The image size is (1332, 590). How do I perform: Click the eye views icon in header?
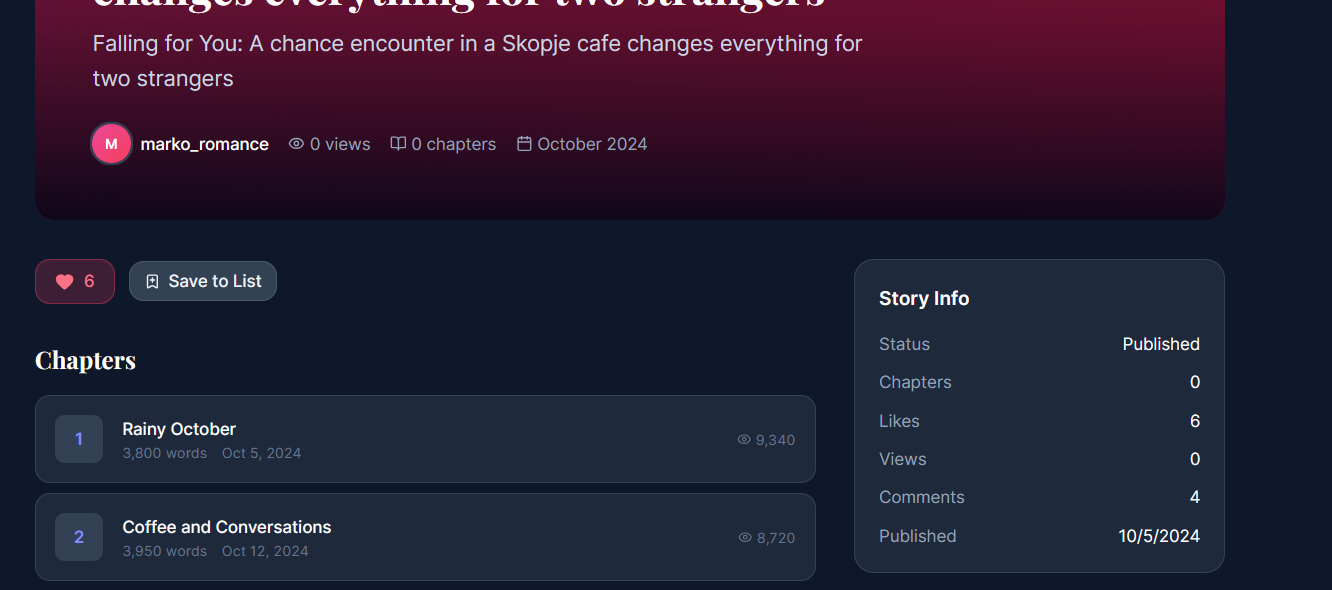[x=296, y=144]
